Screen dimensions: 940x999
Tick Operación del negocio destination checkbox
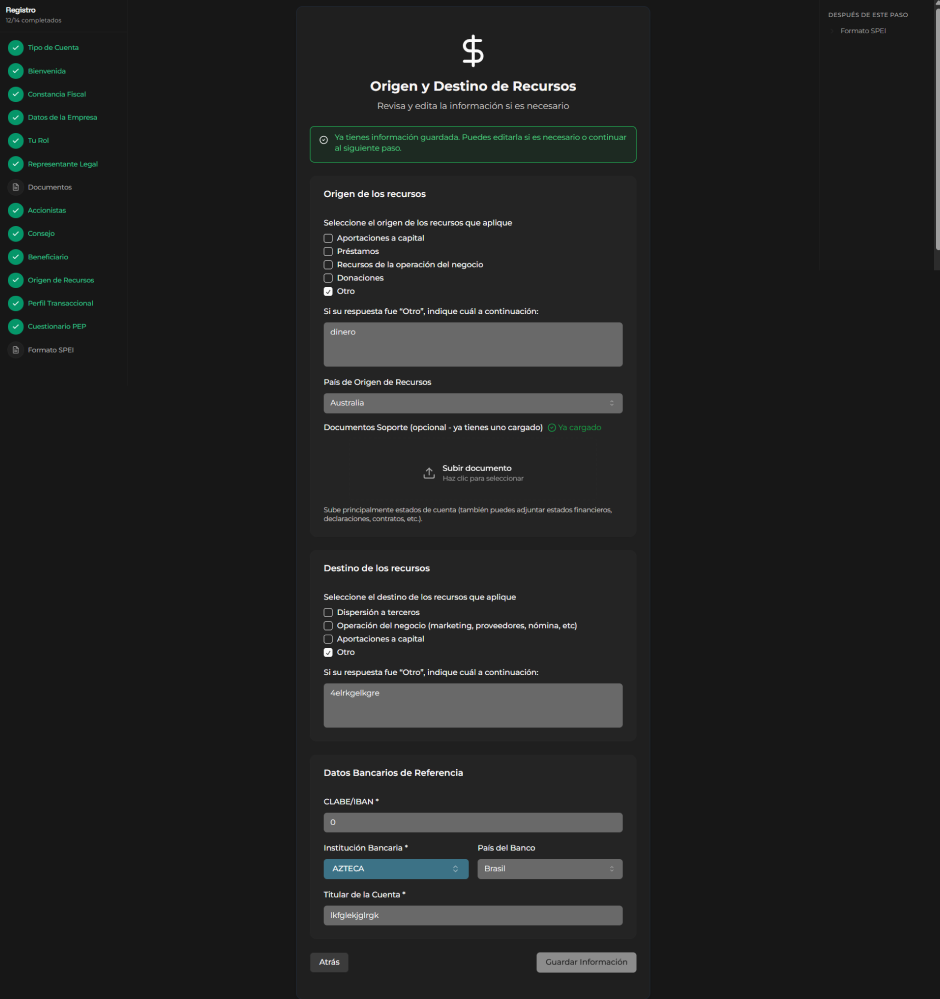(328, 626)
